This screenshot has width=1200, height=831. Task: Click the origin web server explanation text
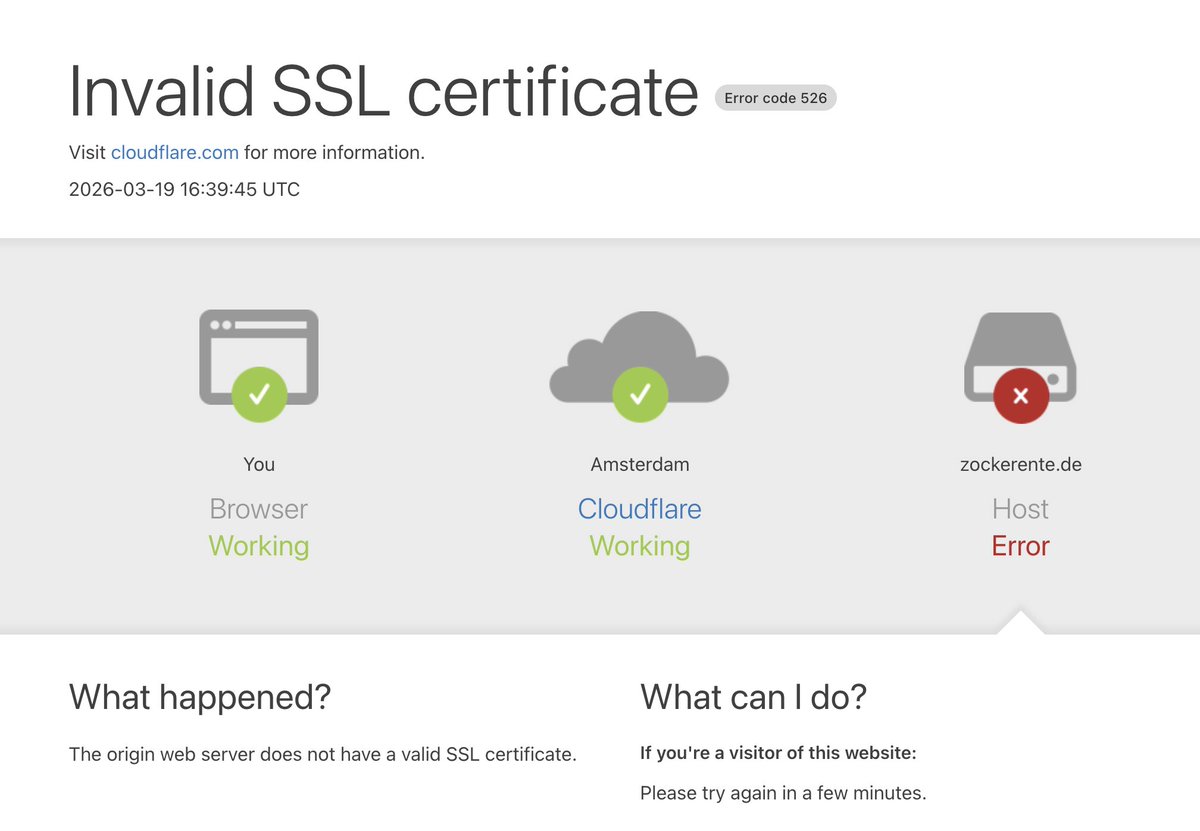point(323,754)
